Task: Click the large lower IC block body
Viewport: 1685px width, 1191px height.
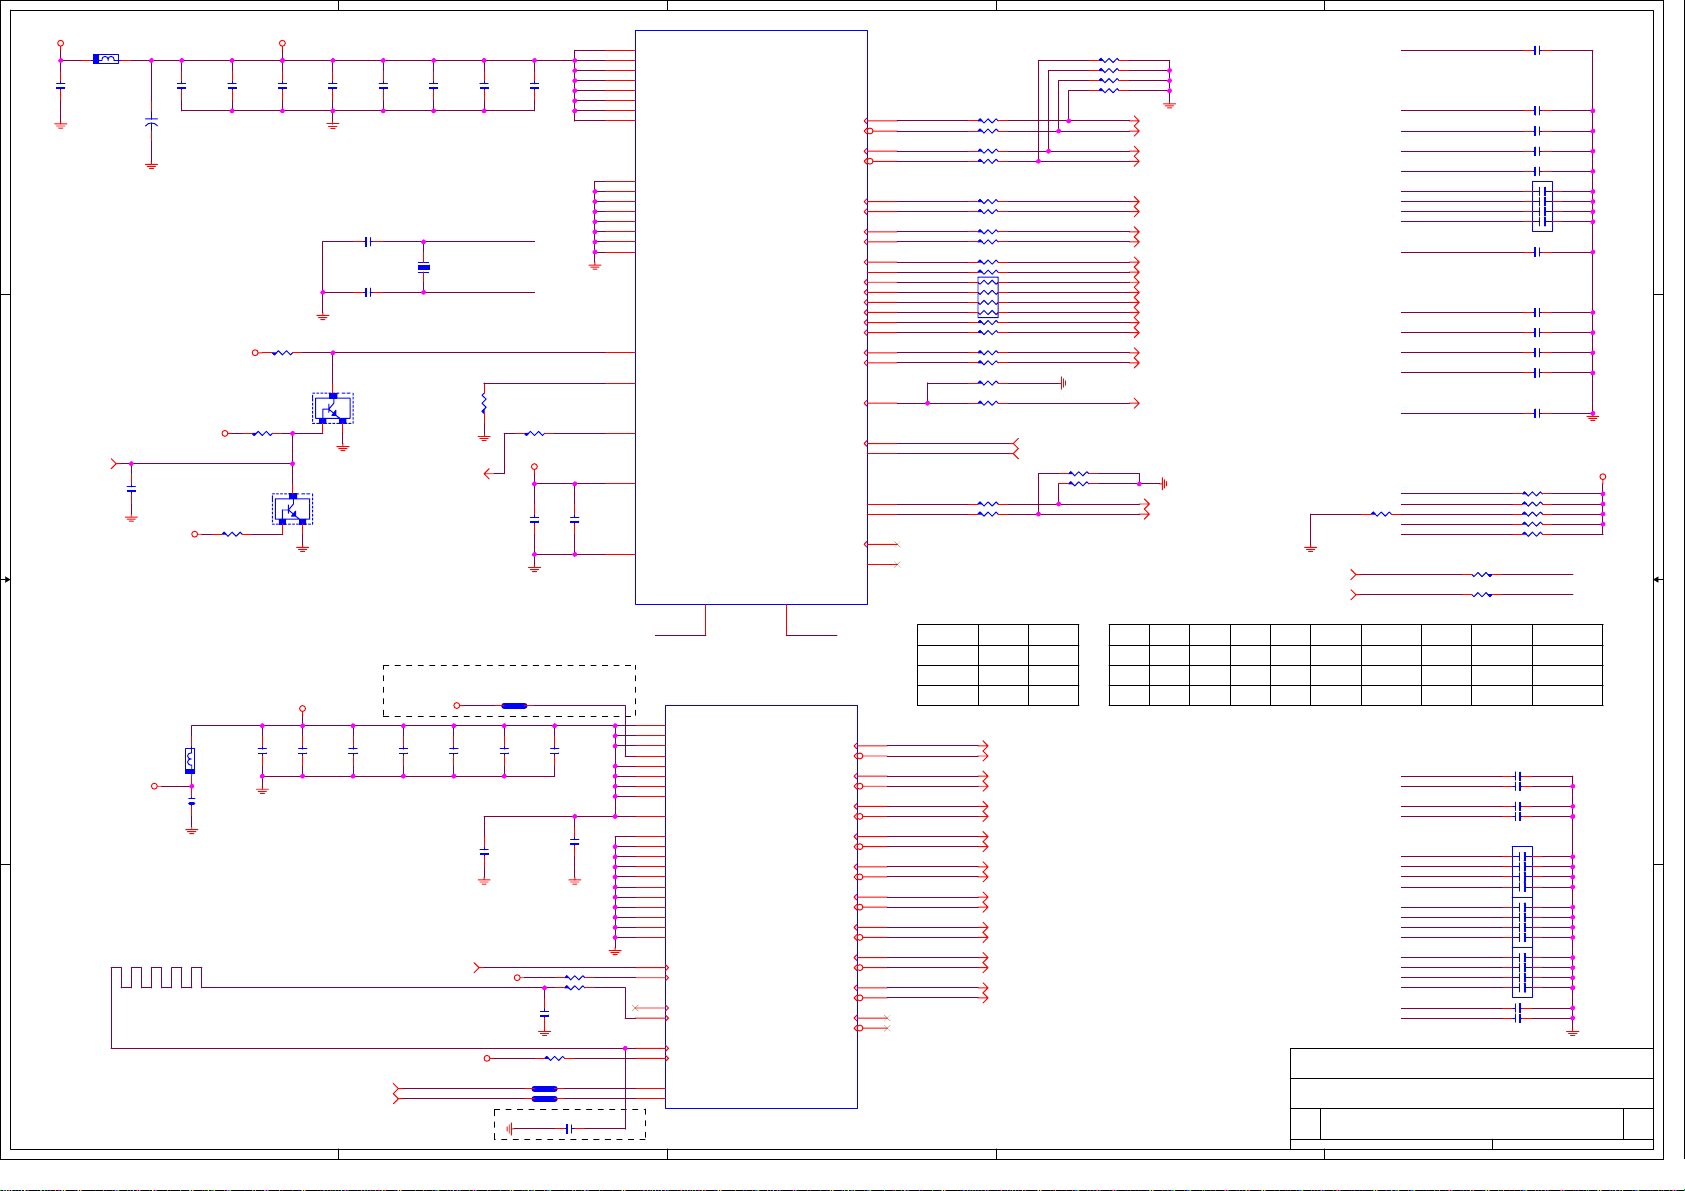Action: 761,906
